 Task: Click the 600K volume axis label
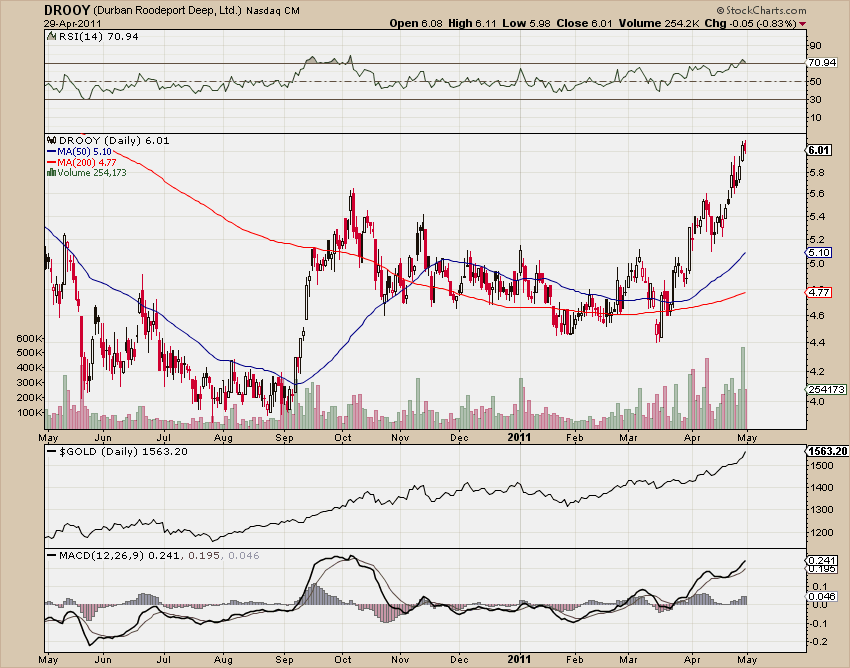pyautogui.click(x=30, y=338)
